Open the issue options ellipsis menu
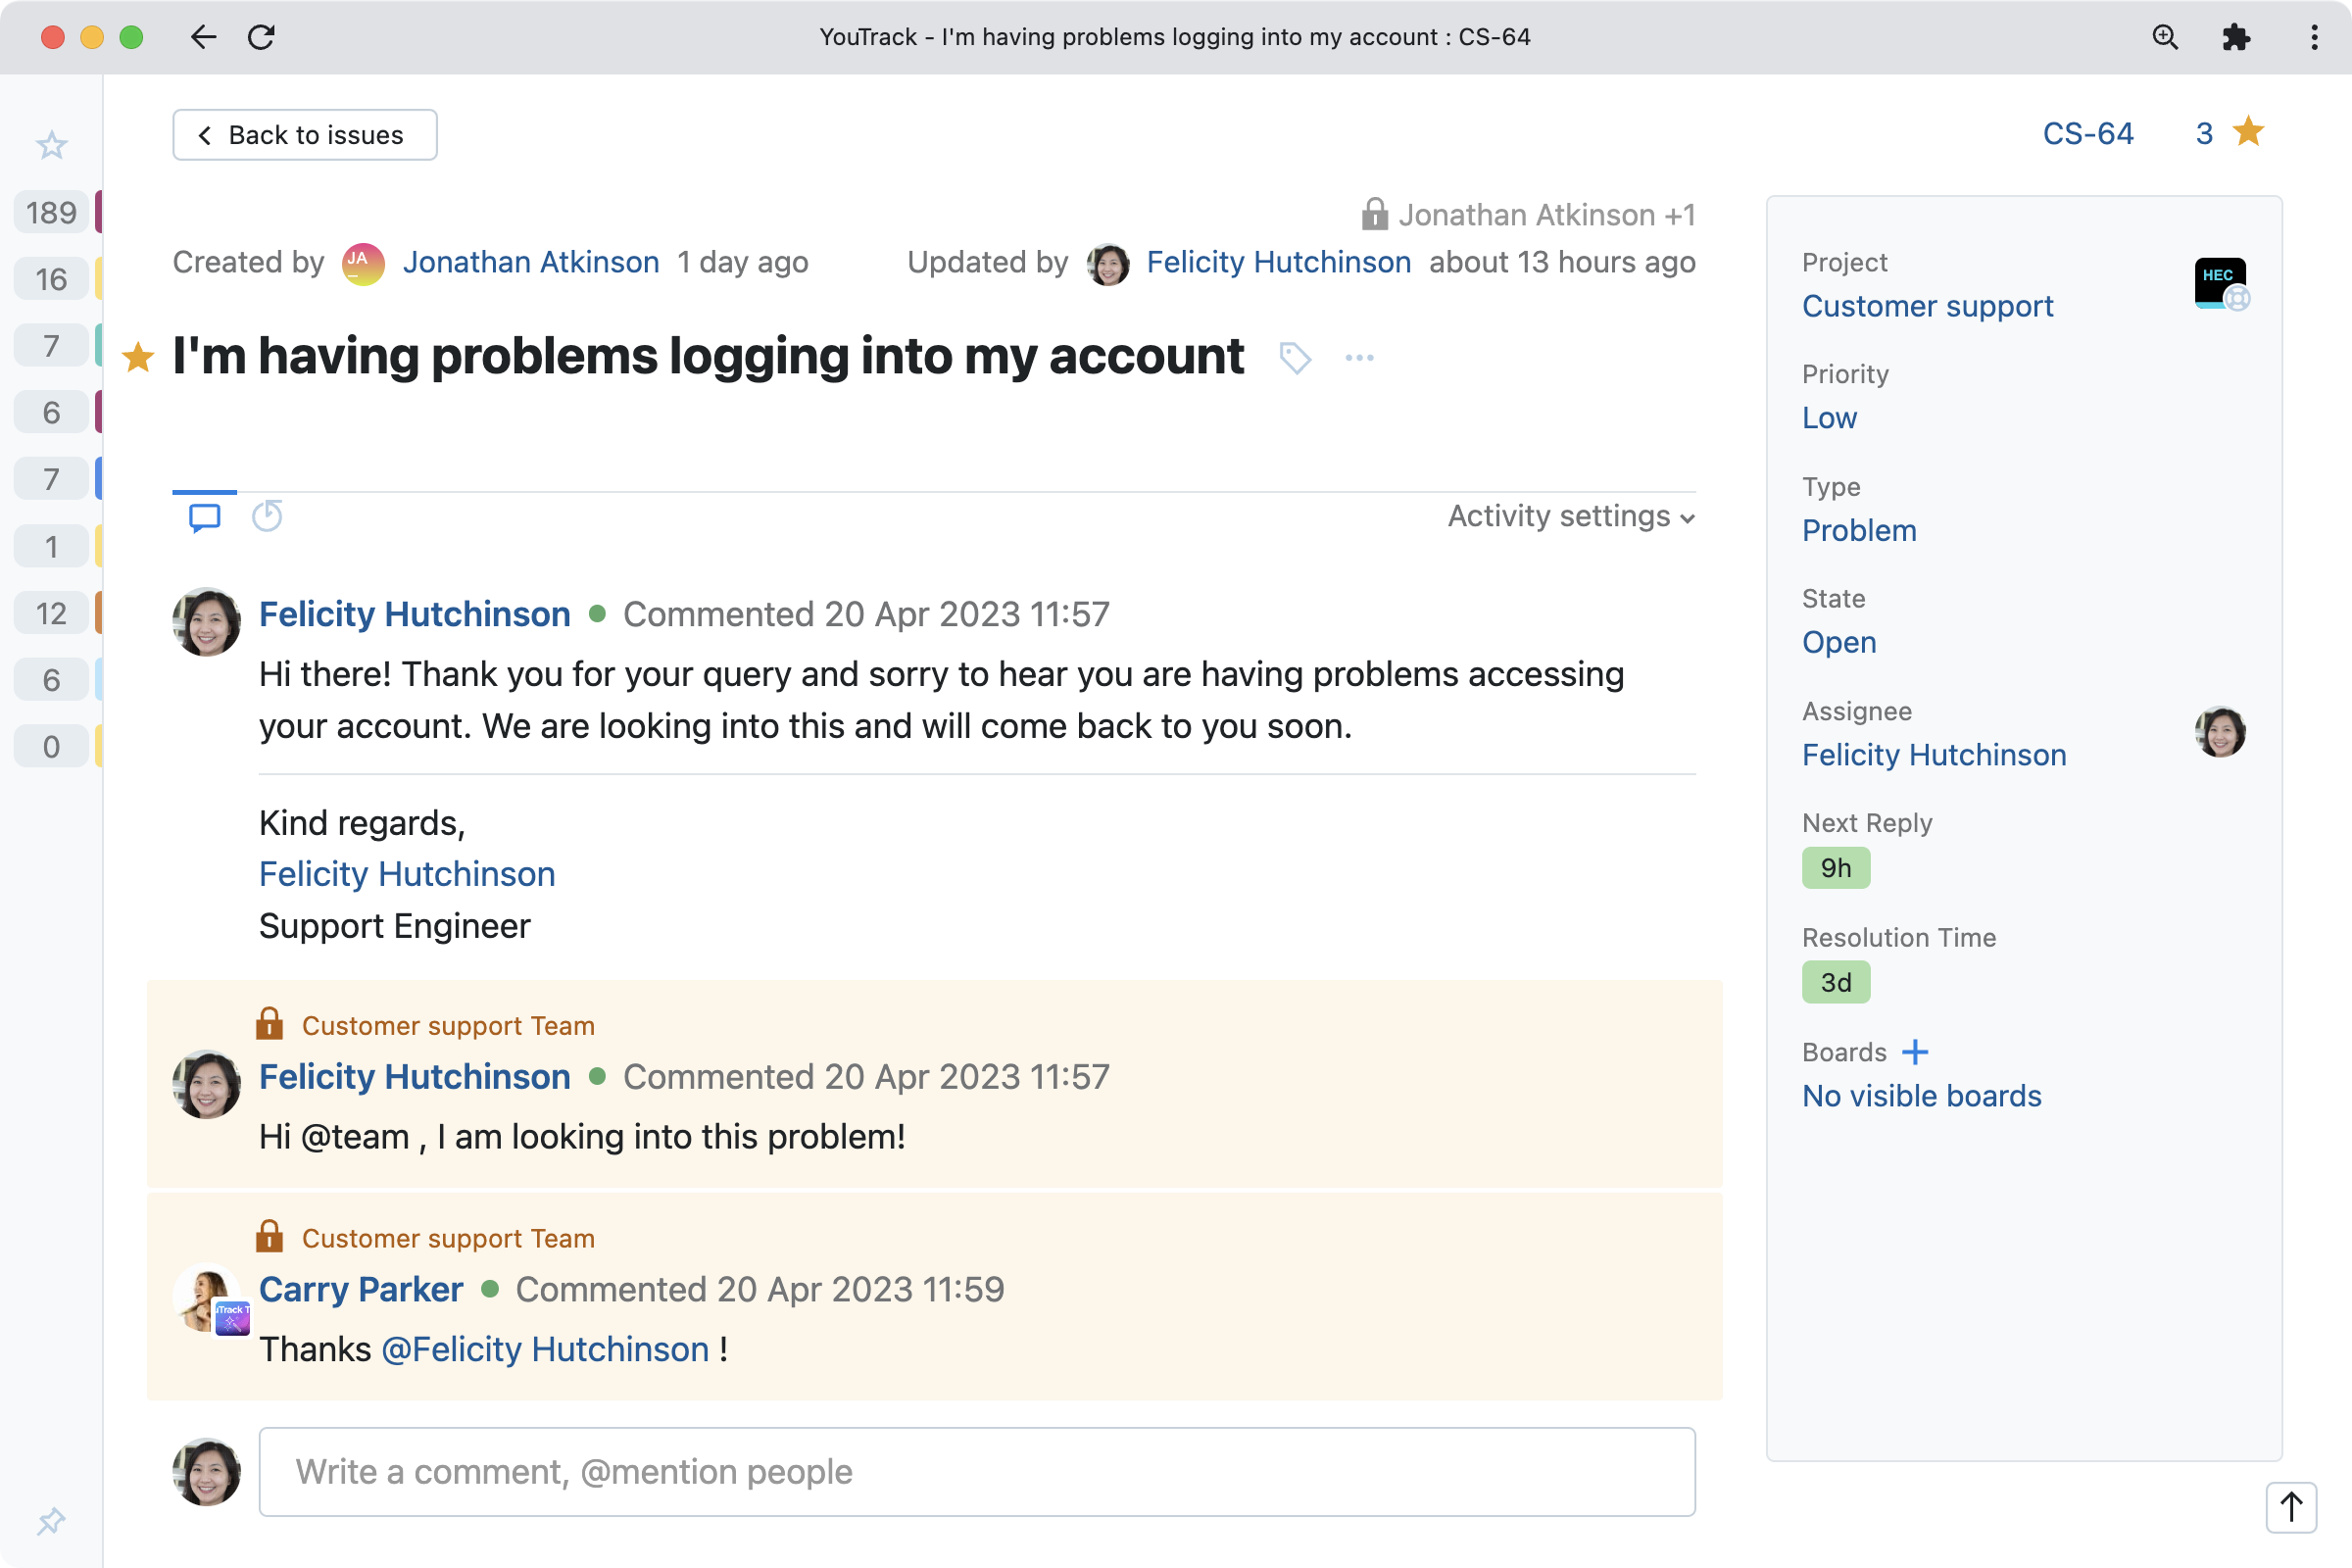2352x1568 pixels. [1359, 357]
